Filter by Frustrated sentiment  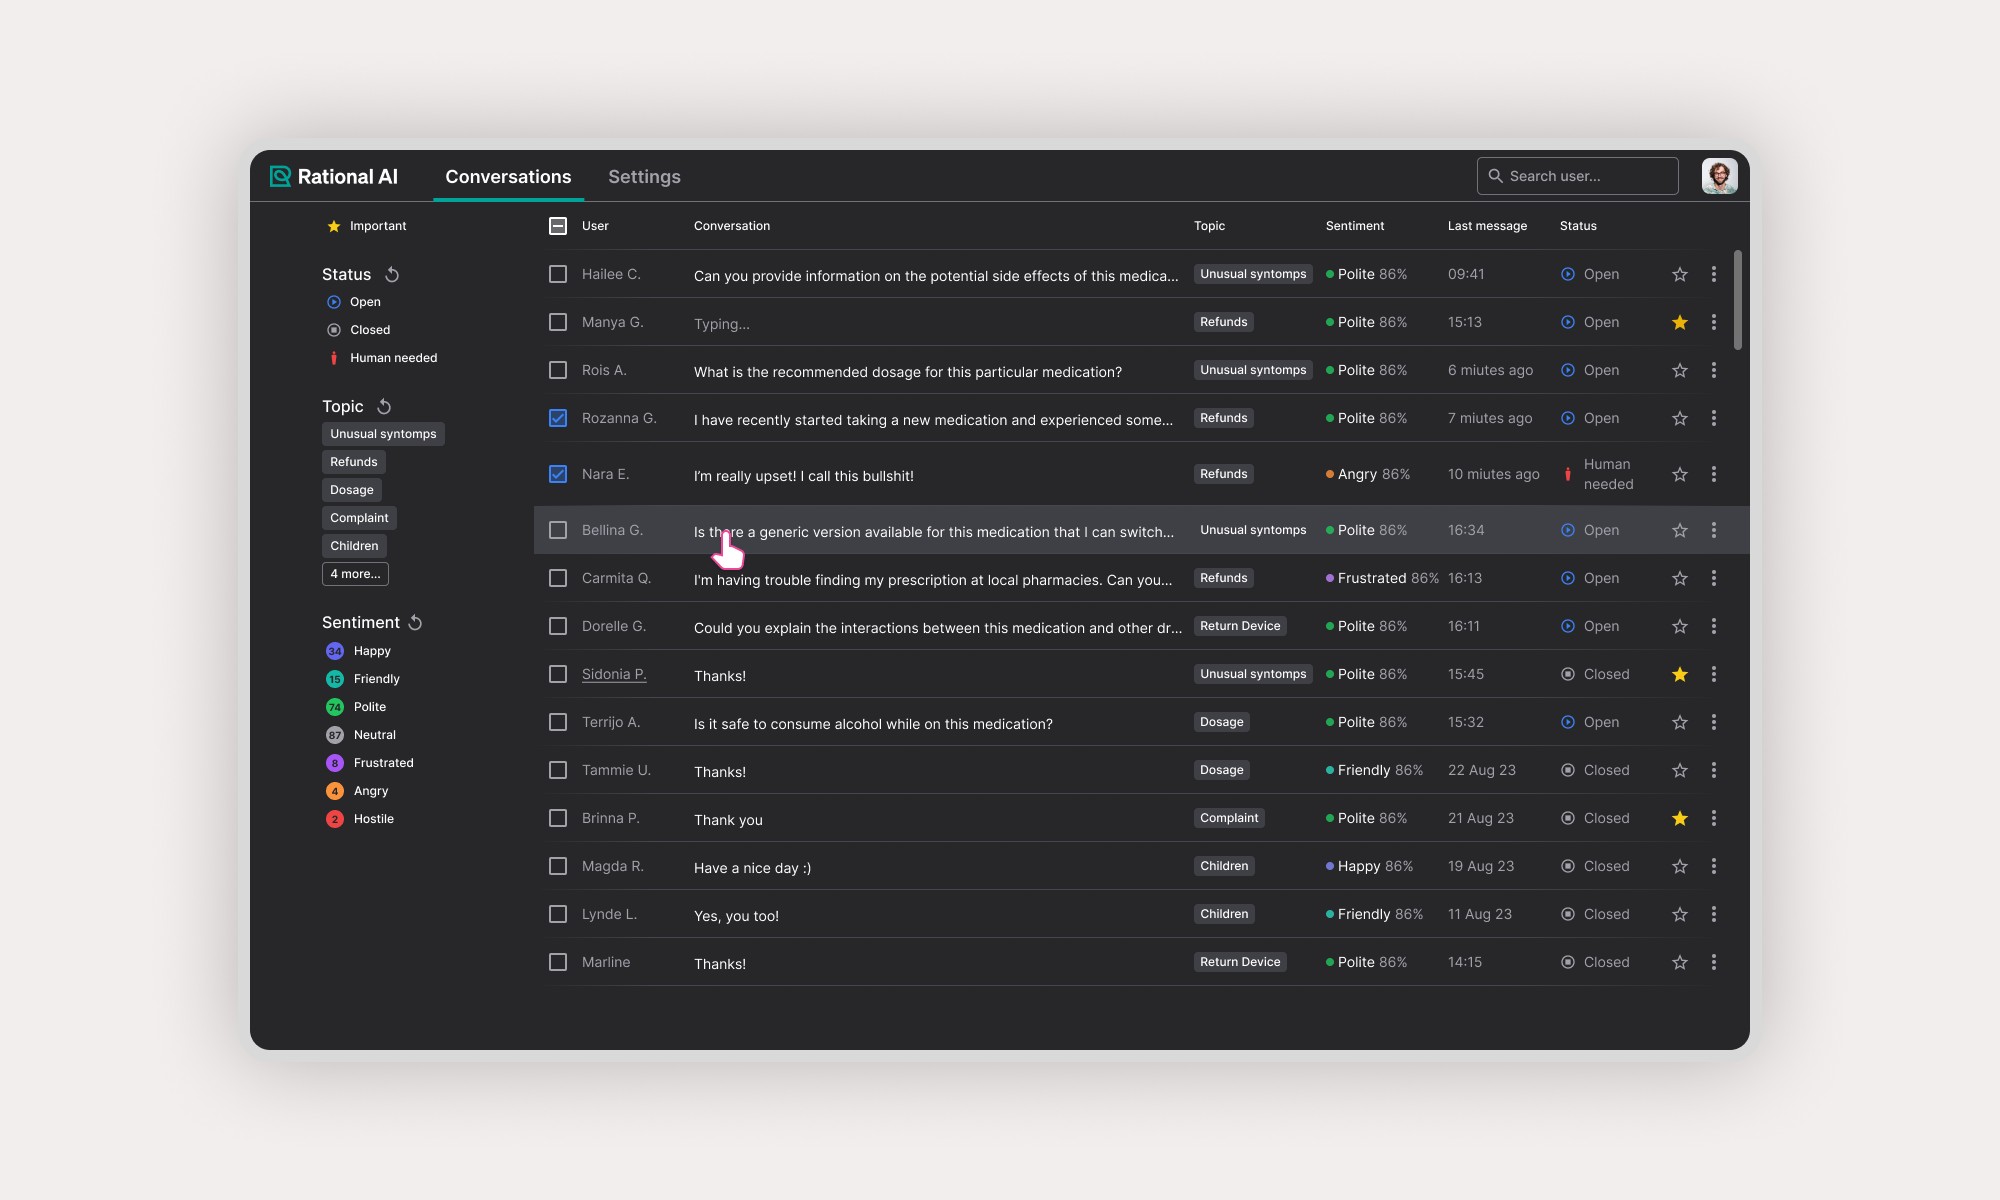click(x=370, y=763)
